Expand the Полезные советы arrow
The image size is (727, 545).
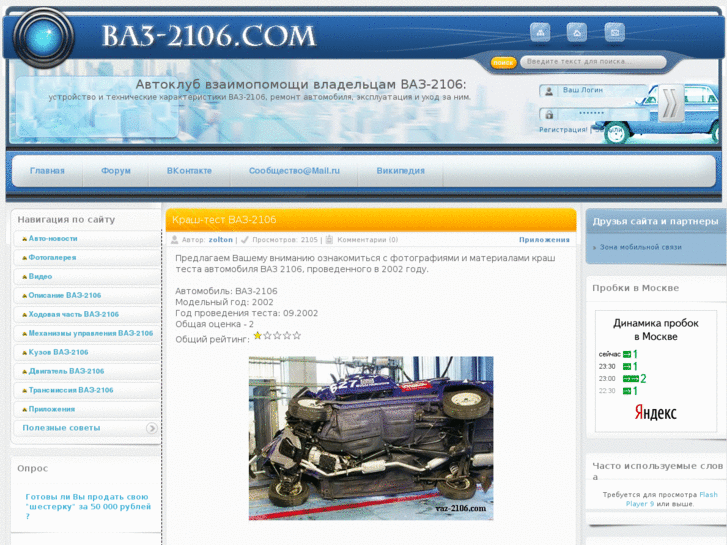pos(151,428)
